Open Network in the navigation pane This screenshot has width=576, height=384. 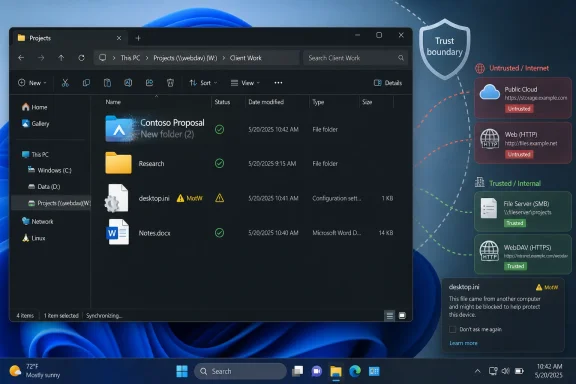point(37,221)
